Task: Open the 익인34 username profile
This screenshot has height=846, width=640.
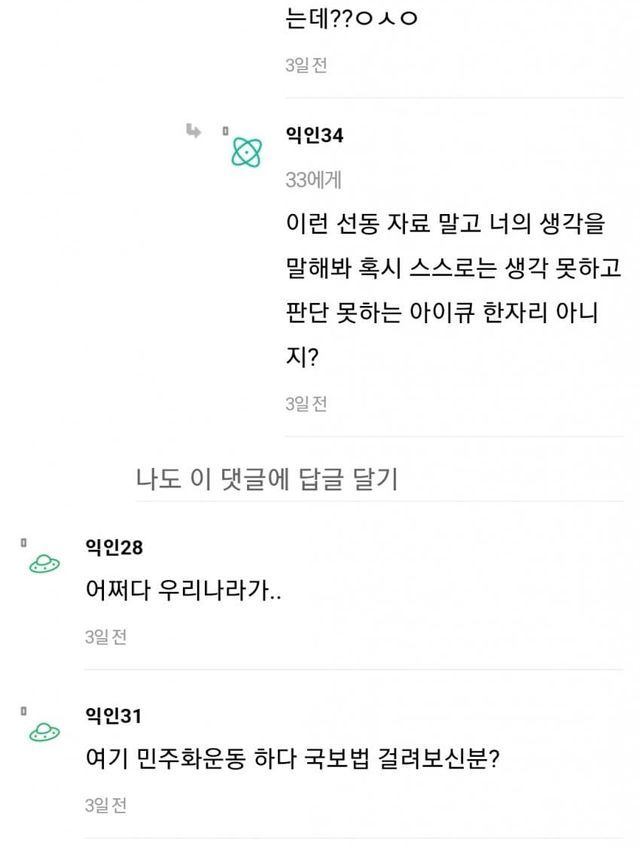Action: (315, 135)
